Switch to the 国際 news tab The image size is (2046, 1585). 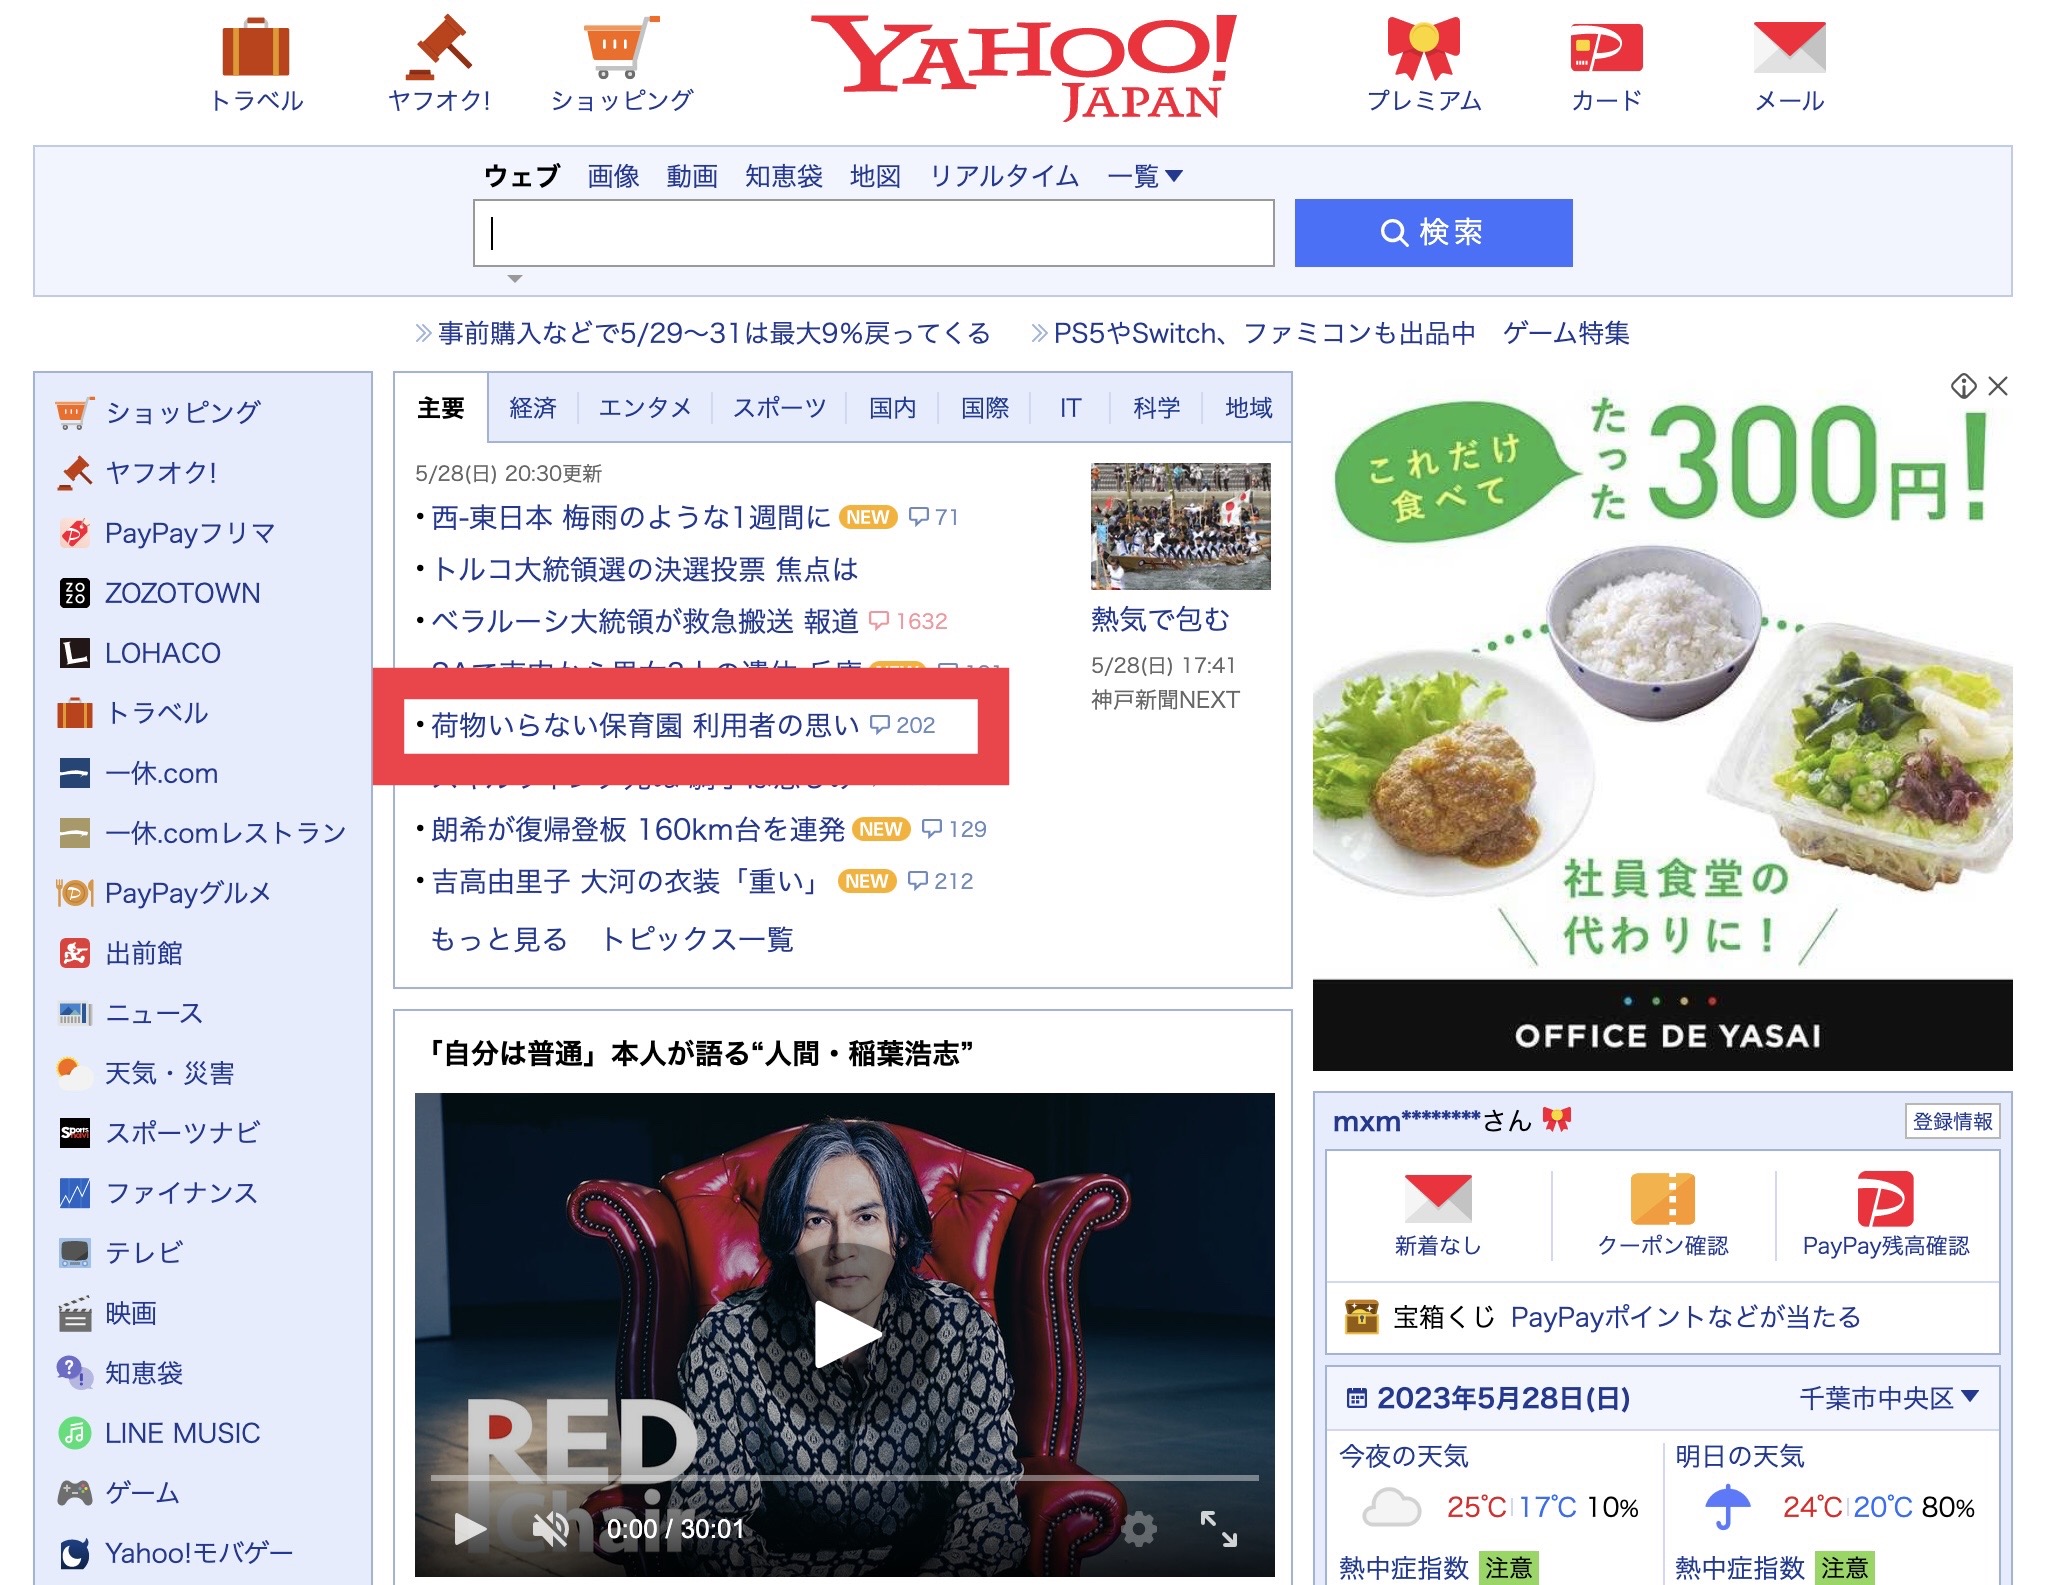coord(984,408)
